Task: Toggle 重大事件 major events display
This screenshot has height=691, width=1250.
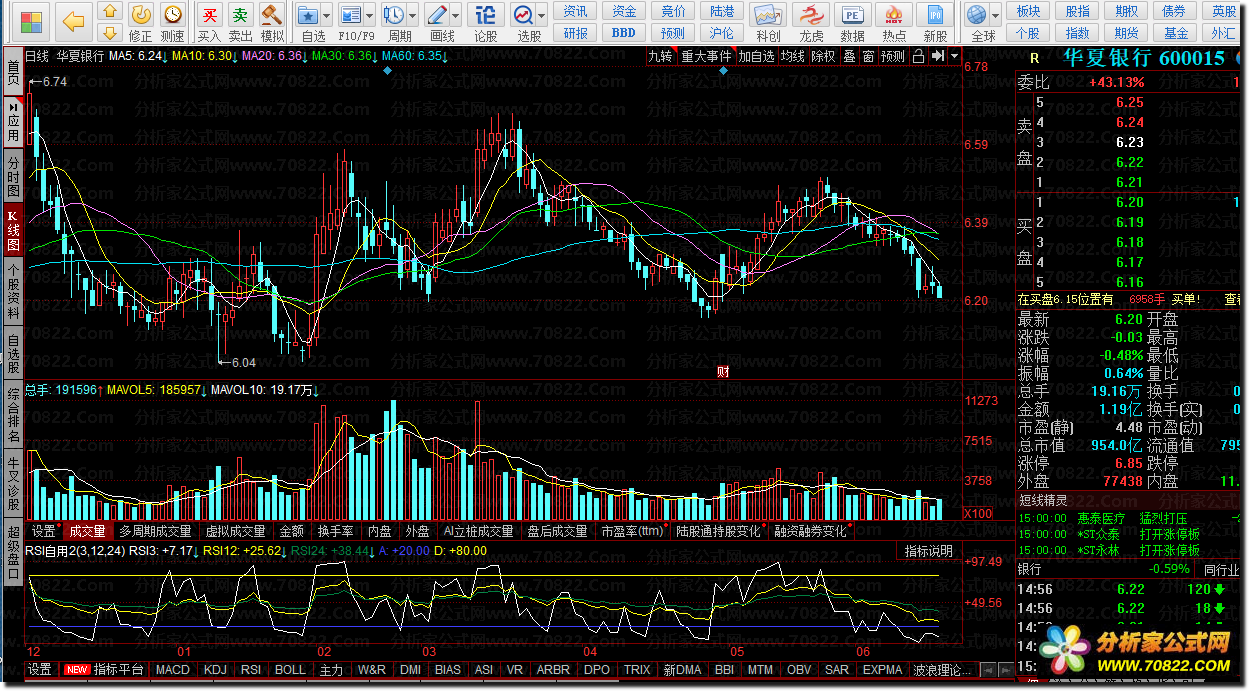Action: coord(706,57)
